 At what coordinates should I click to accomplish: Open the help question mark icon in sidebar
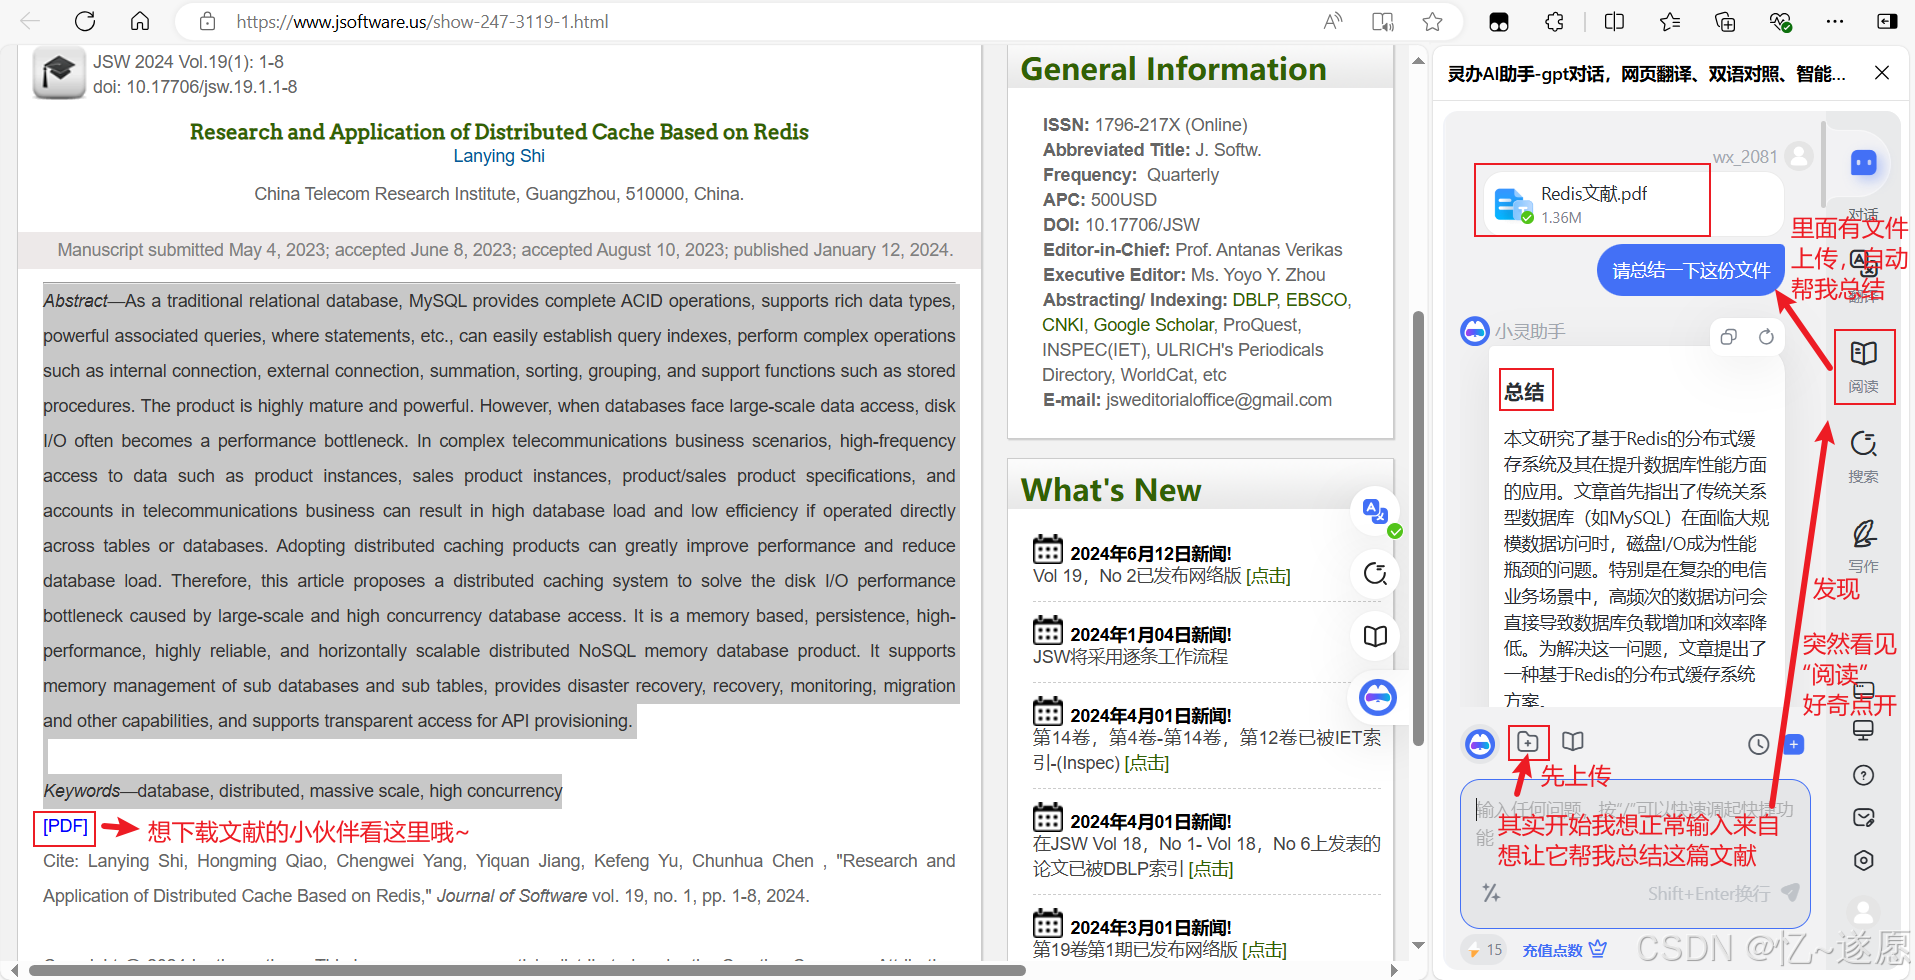[x=1863, y=775]
